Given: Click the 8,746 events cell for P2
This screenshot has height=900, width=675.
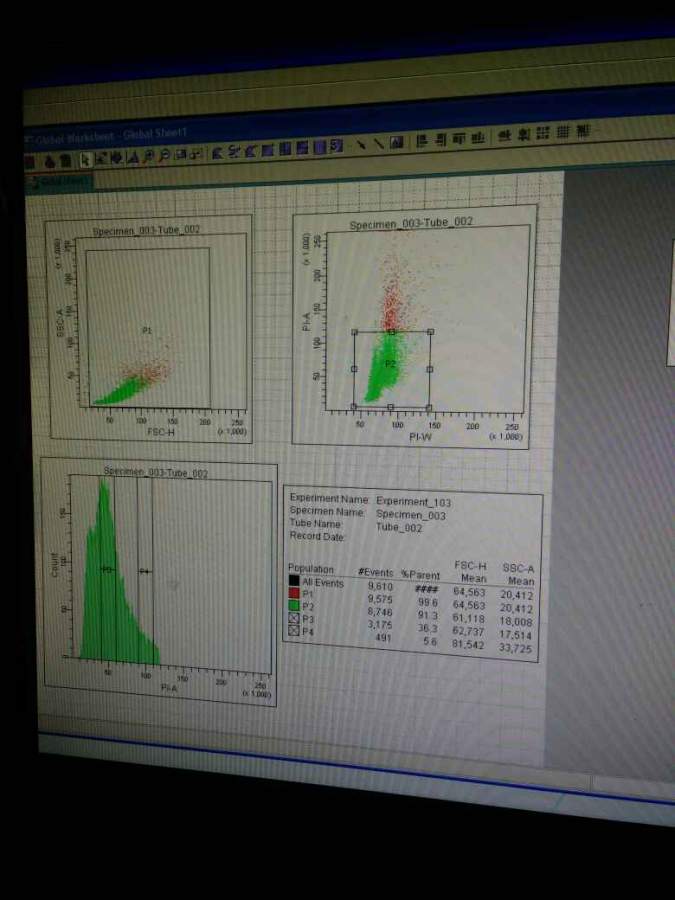Looking at the screenshot, I should tap(380, 612).
